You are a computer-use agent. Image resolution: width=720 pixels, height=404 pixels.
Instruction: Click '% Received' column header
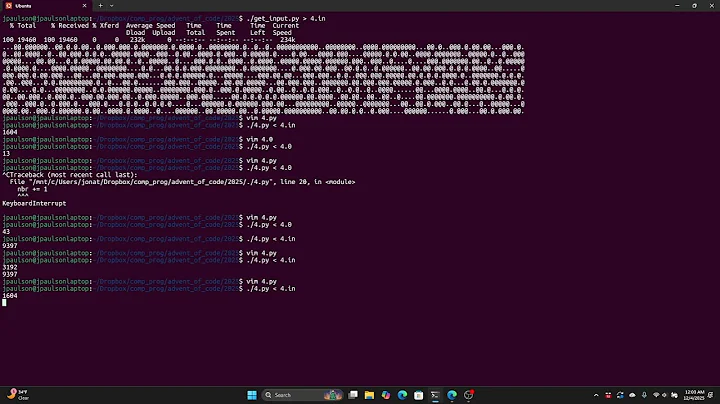point(70,26)
